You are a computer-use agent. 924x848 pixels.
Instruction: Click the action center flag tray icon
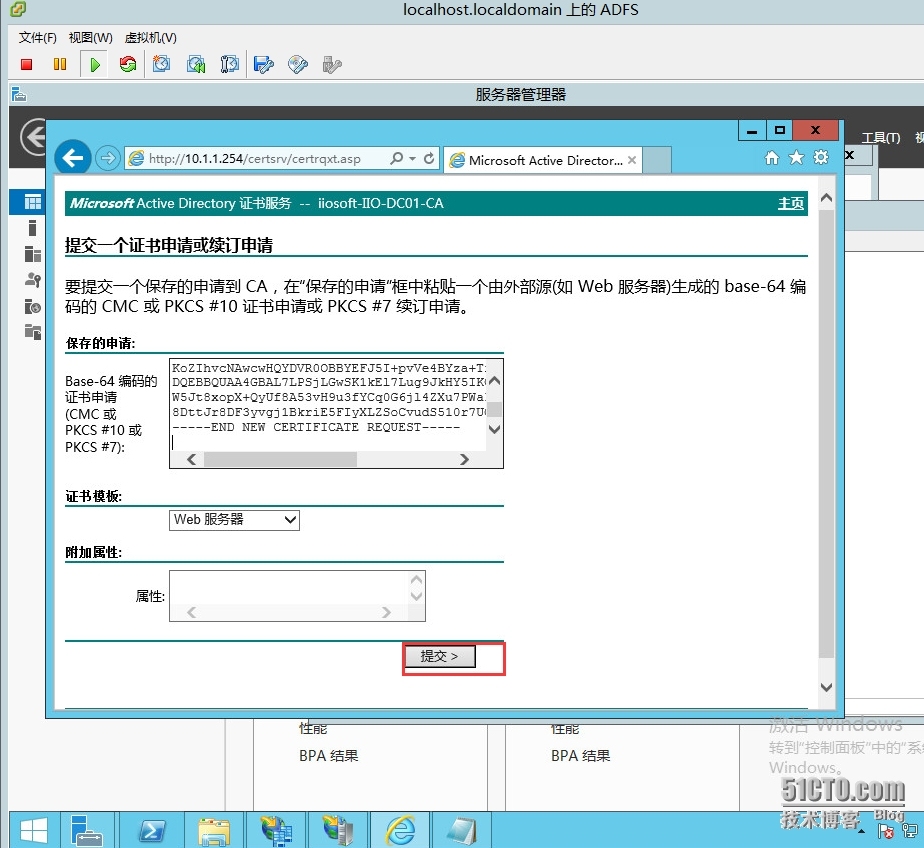886,831
